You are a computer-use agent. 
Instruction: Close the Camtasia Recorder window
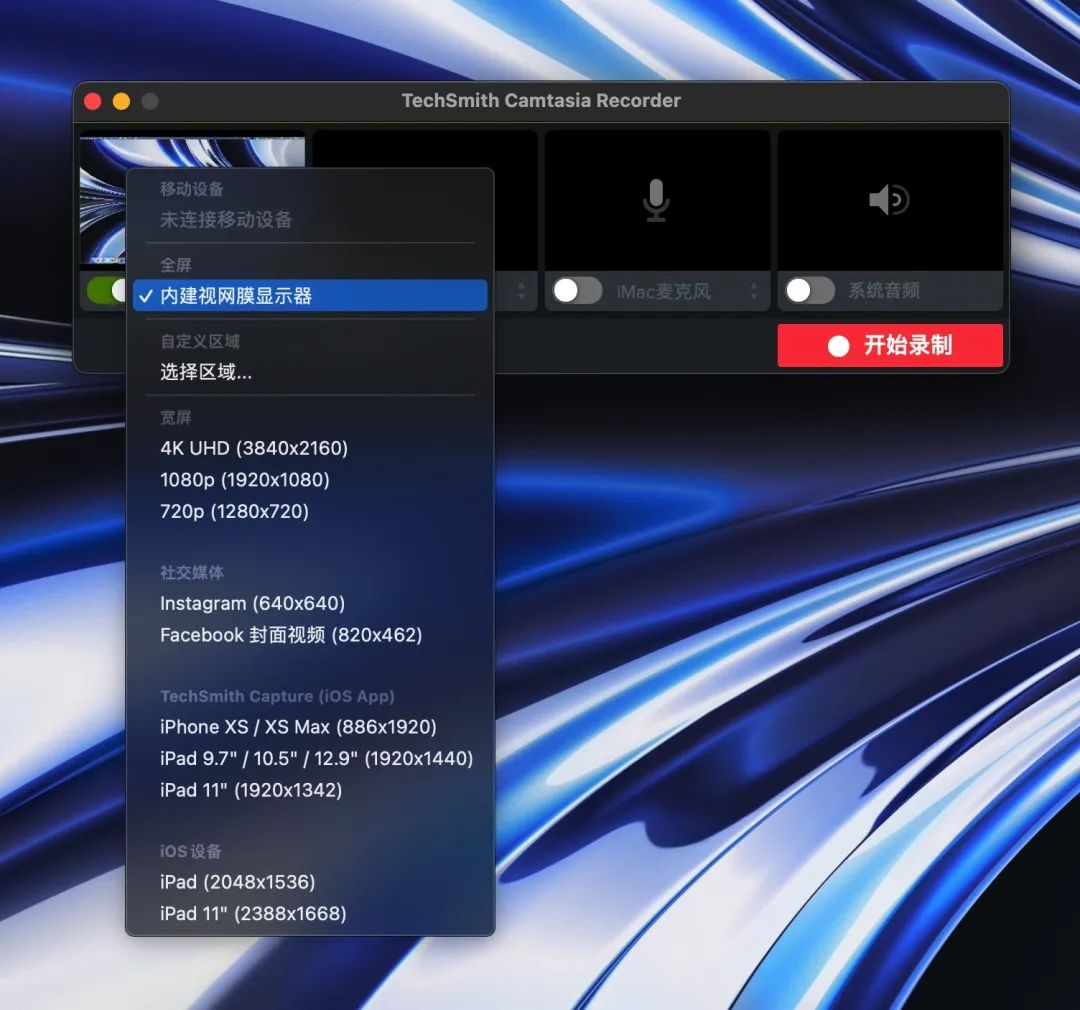[x=92, y=102]
